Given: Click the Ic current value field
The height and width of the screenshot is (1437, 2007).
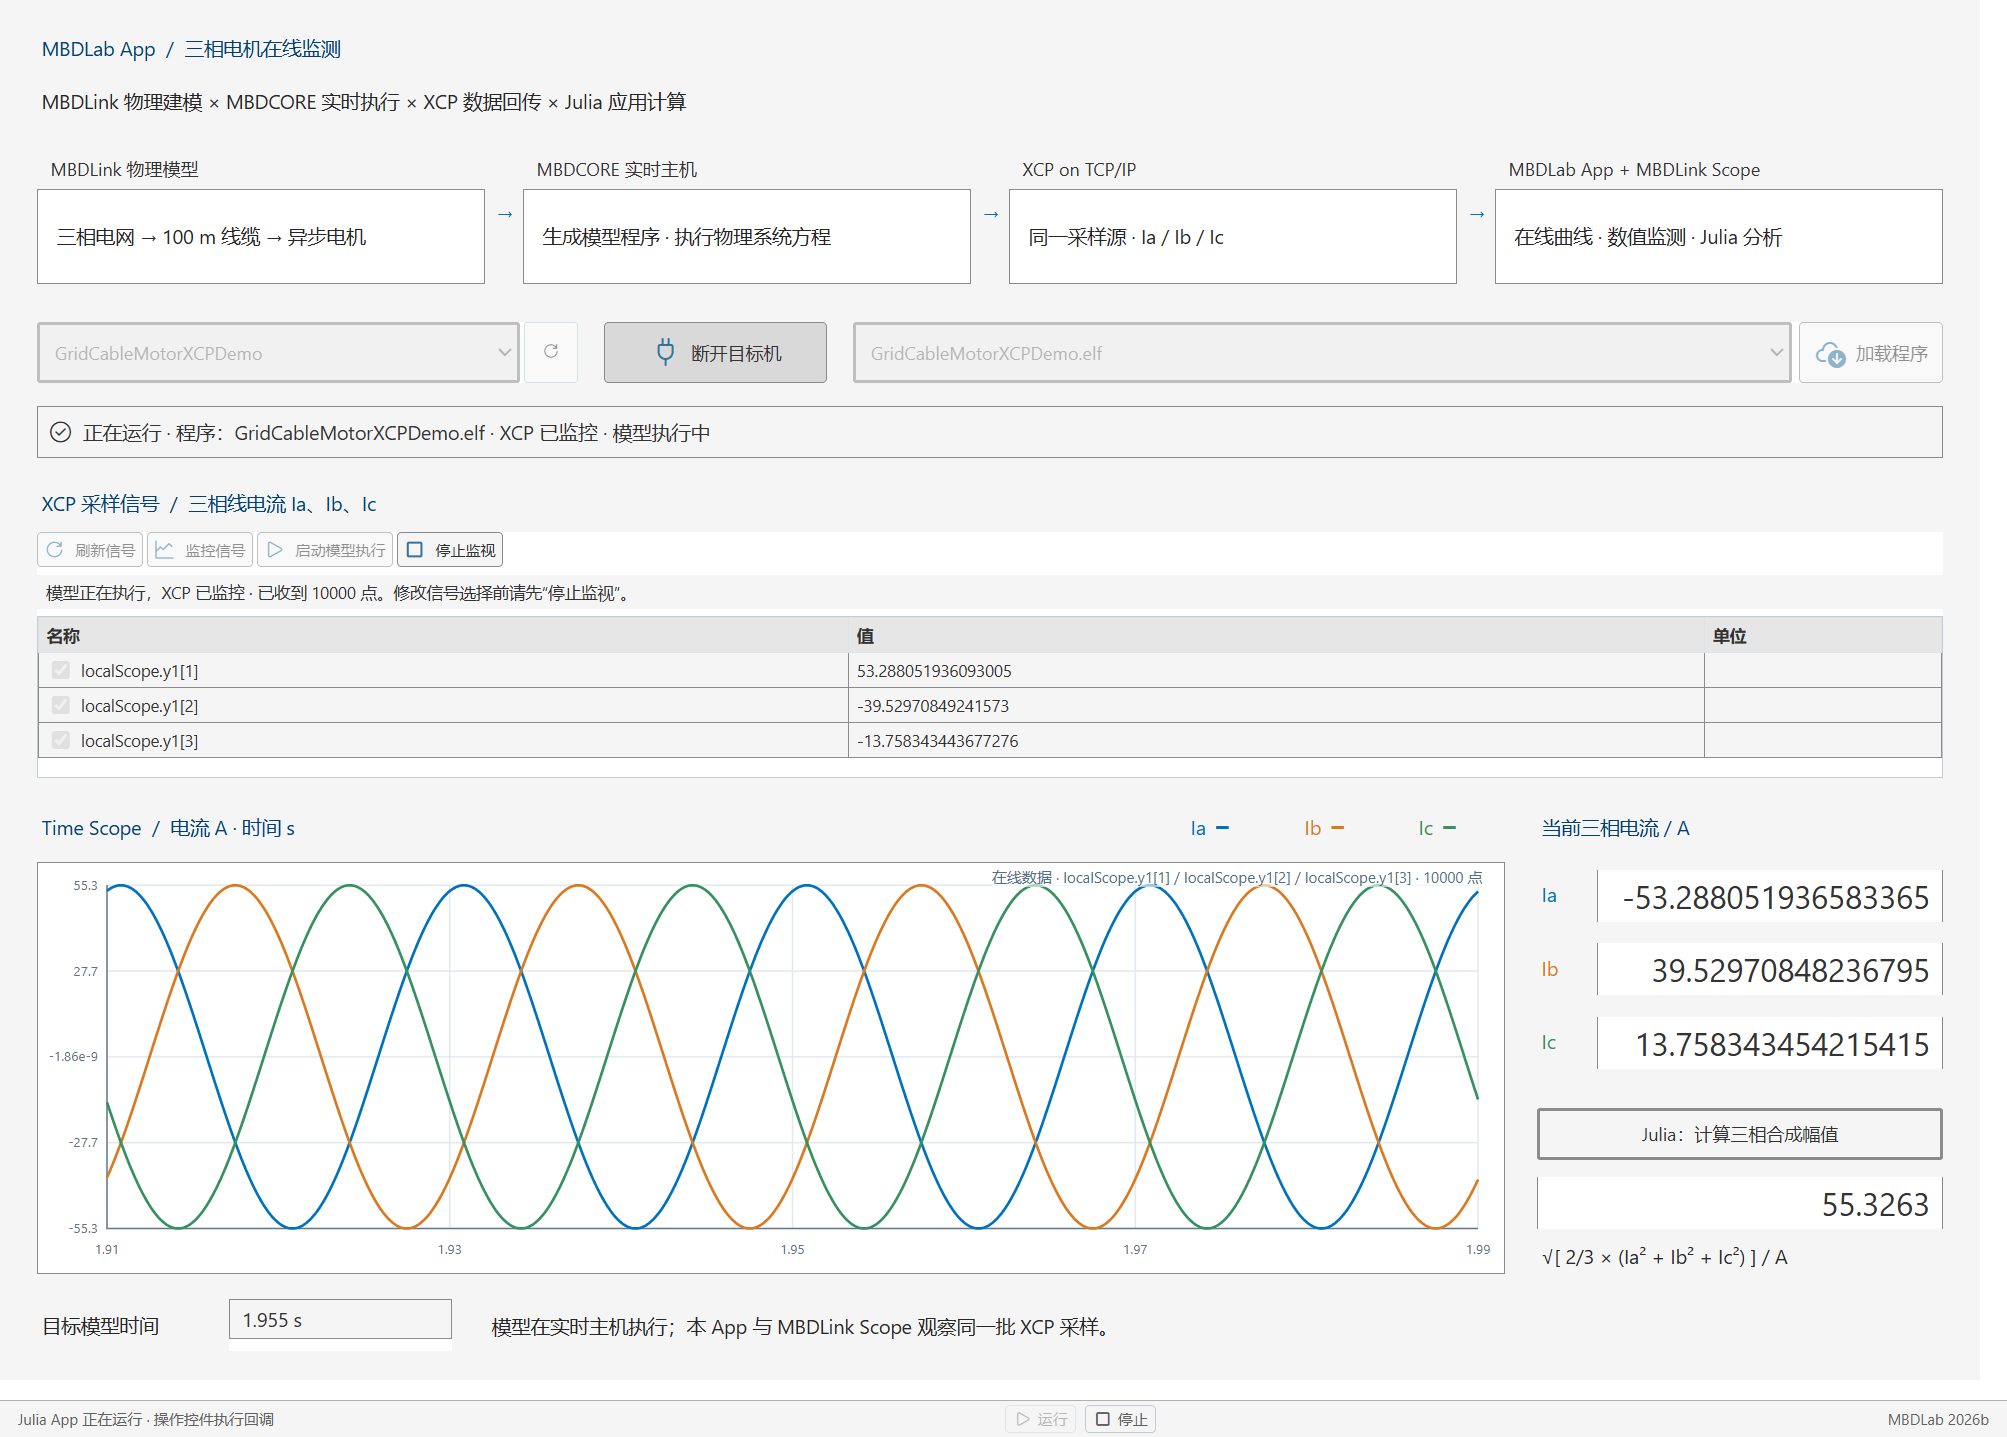Looking at the screenshot, I should (x=1769, y=1043).
